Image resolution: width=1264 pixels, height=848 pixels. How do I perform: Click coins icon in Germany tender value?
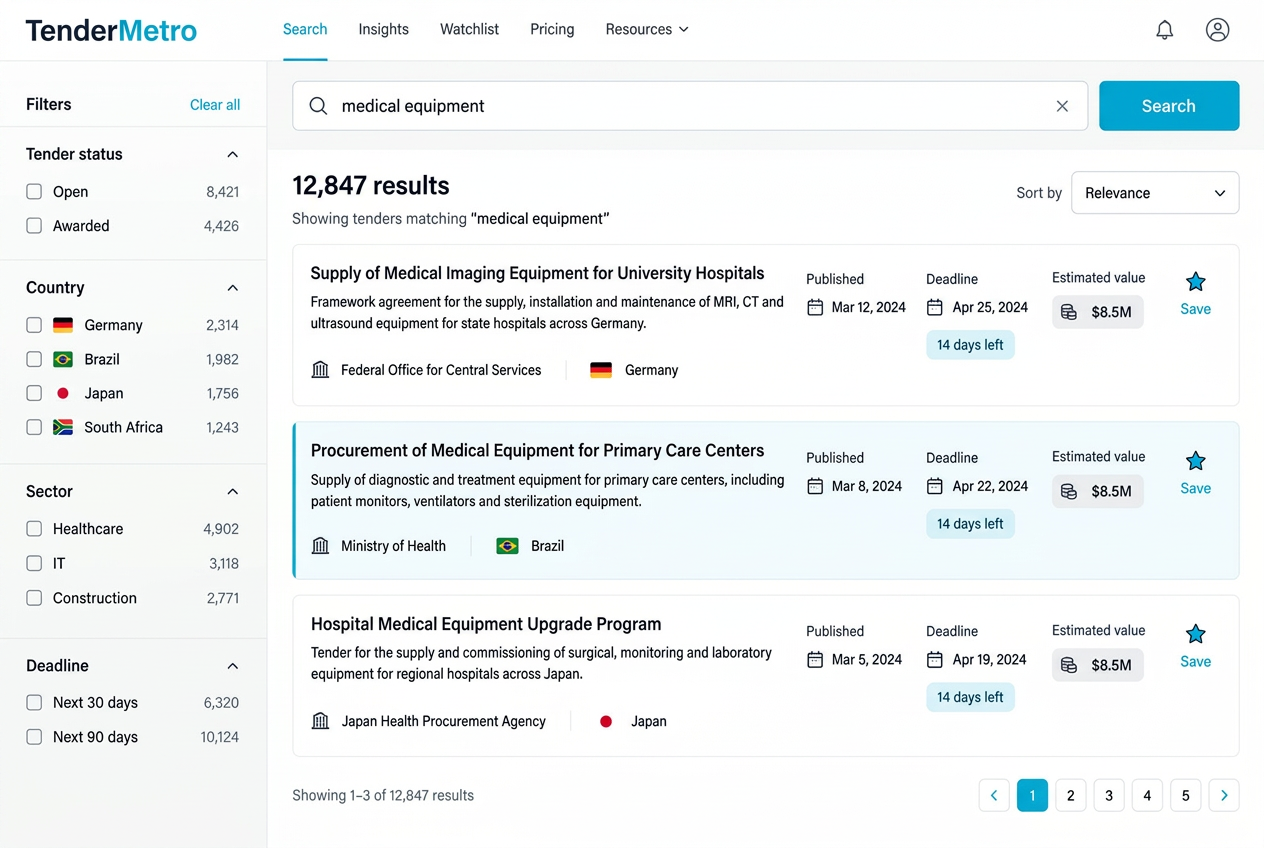pyautogui.click(x=1069, y=312)
